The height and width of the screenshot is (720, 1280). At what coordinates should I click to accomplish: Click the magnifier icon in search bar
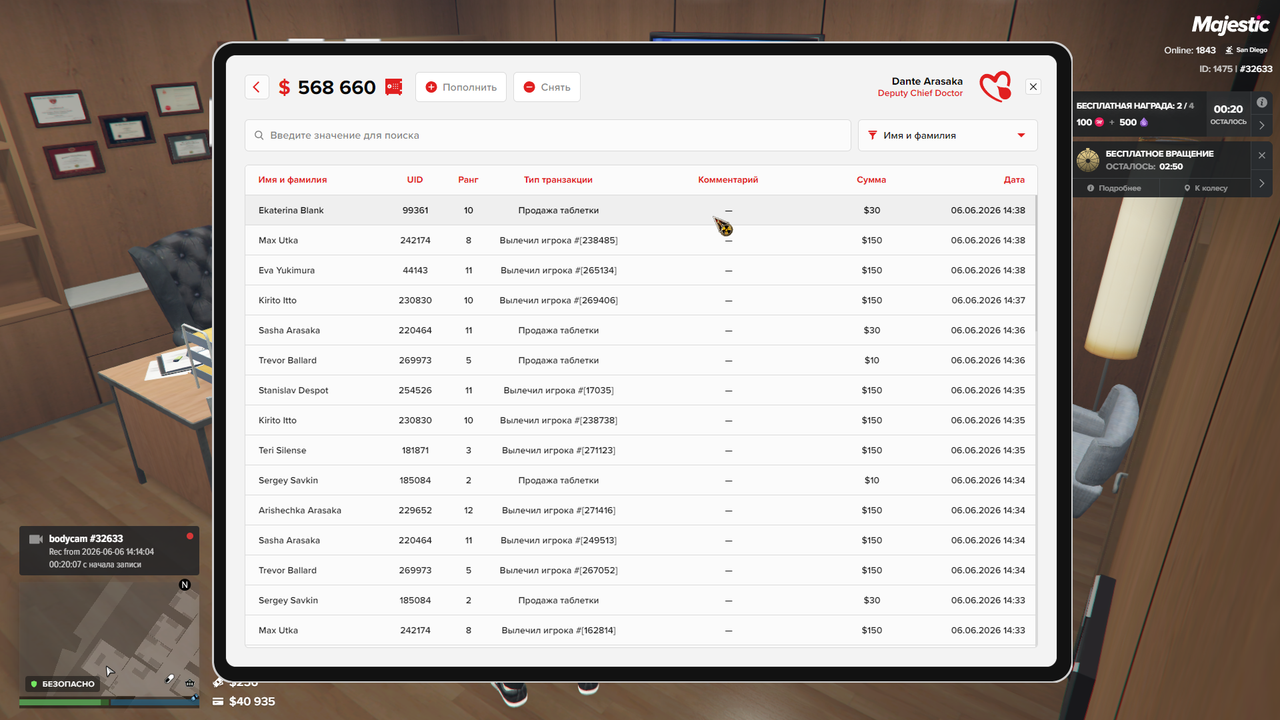click(x=260, y=135)
